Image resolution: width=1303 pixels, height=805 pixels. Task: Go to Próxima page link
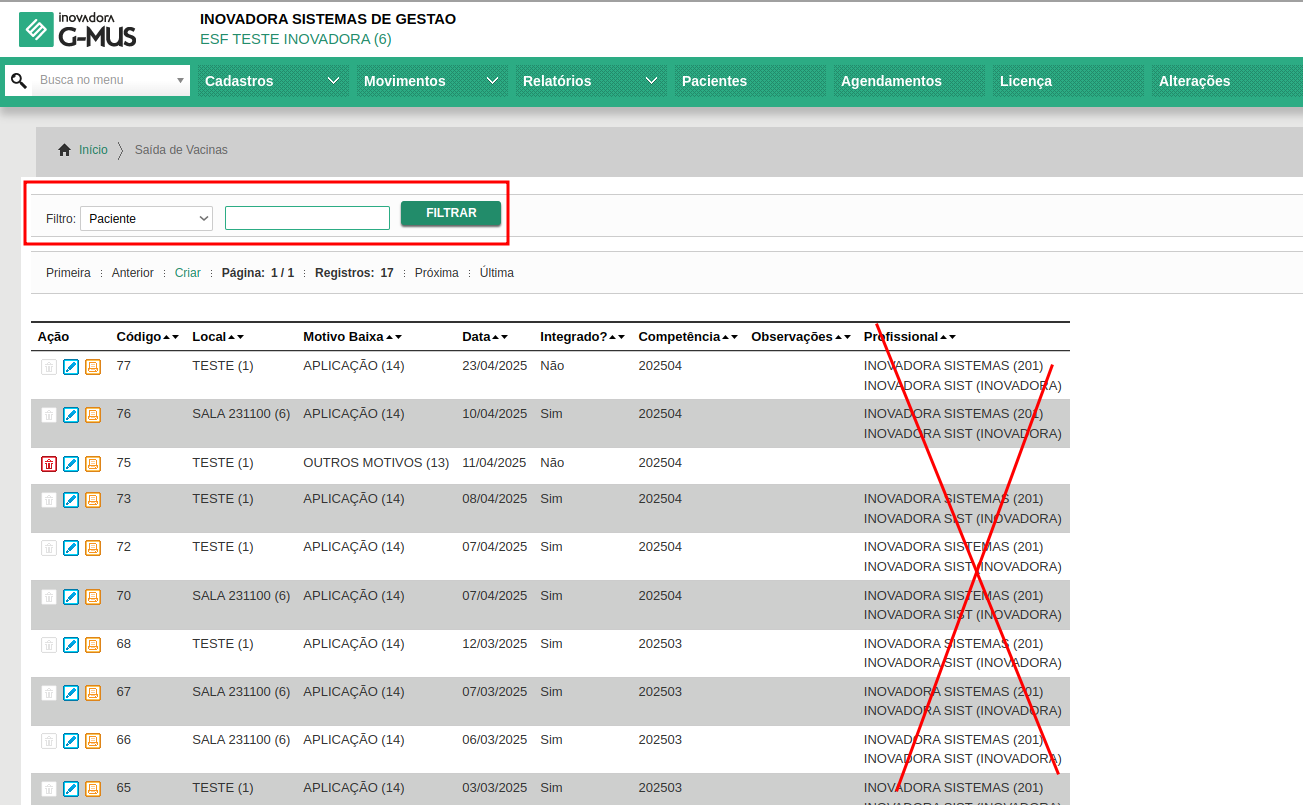[437, 273]
